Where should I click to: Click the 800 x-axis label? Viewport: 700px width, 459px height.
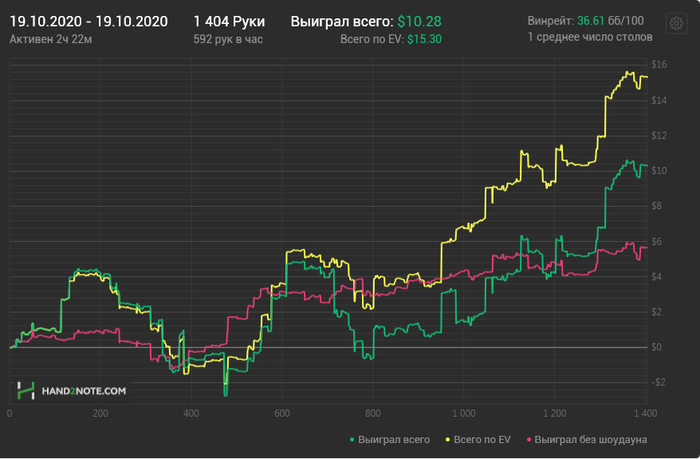tap(373, 413)
